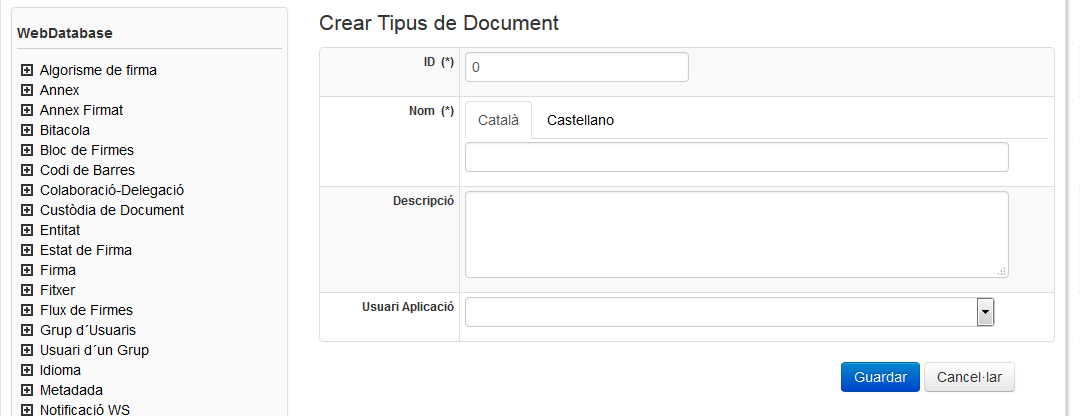Viewport: 1080px width, 416px height.
Task: Focus the ID input field
Action: 576,67
